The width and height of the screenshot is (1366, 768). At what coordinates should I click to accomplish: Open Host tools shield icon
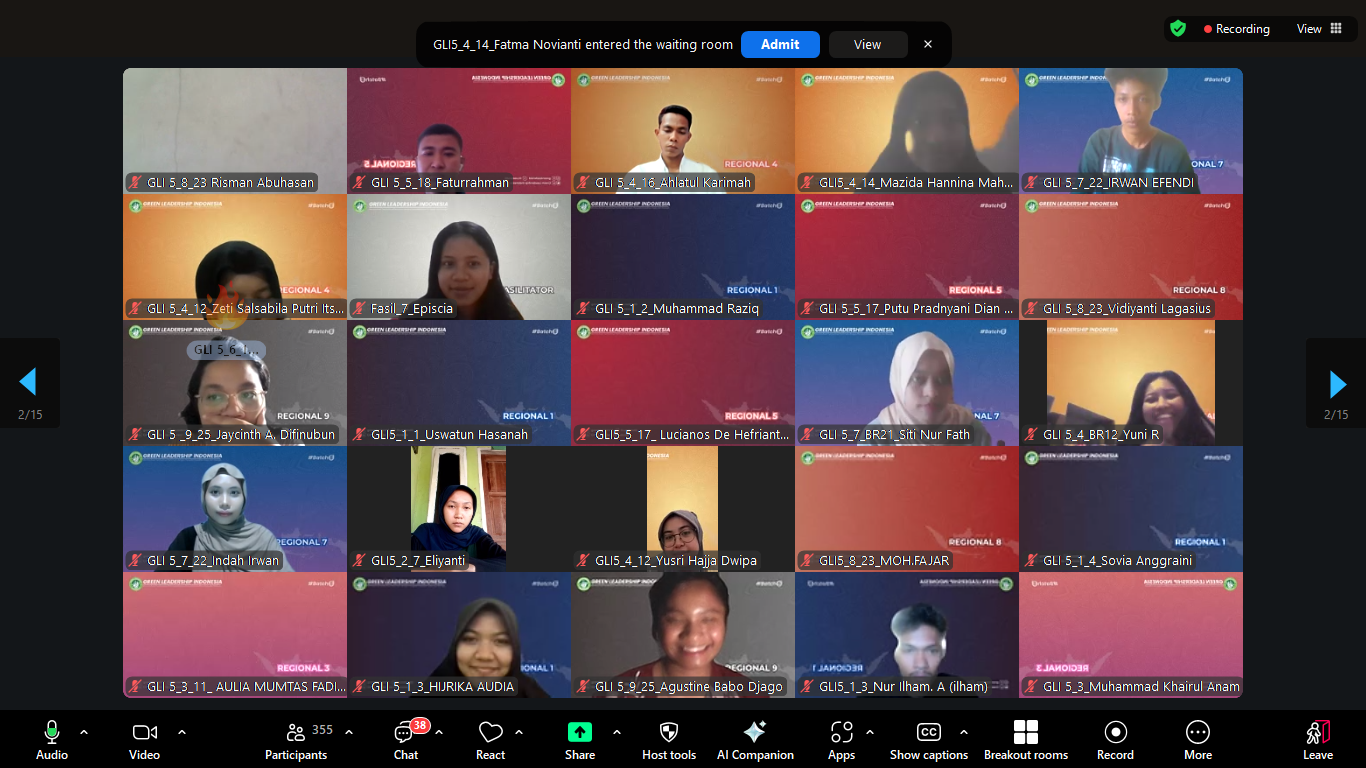[669, 733]
